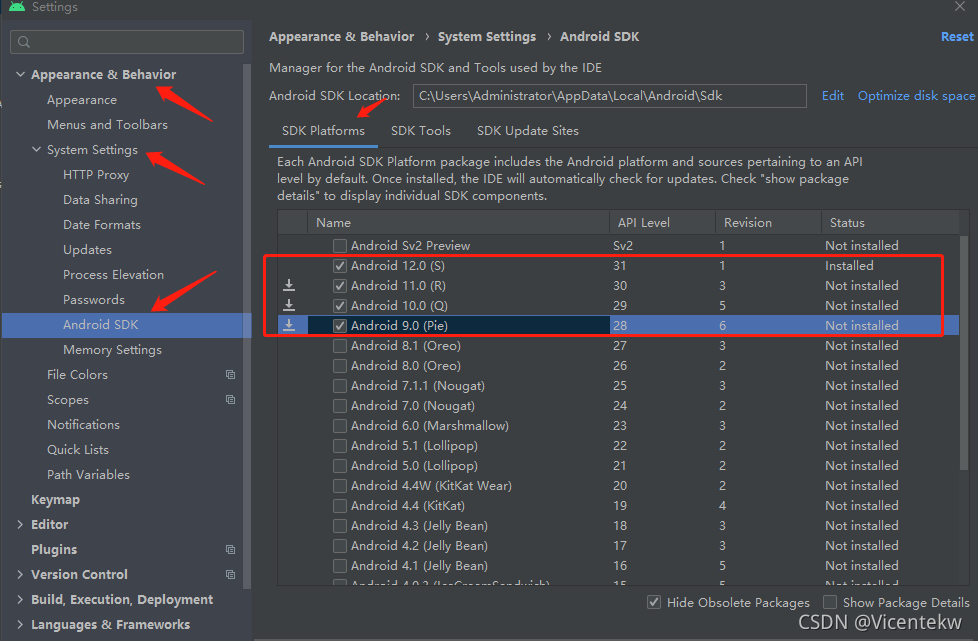Click download icon beside Android 11.0 (R)
The height and width of the screenshot is (641, 978).
pos(289,285)
